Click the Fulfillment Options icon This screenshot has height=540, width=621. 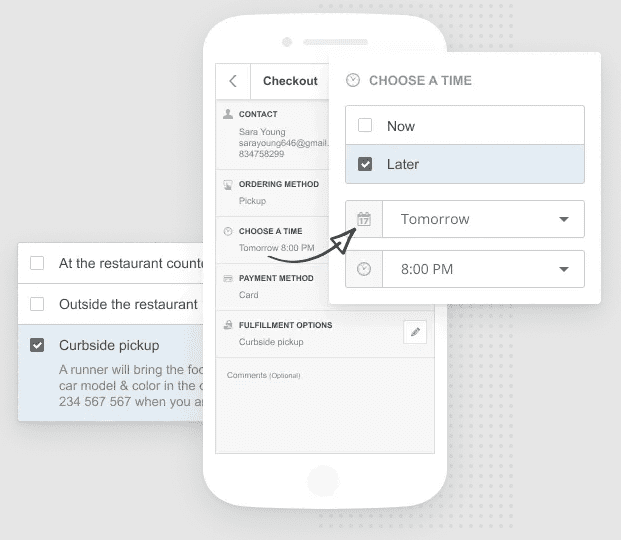tap(228, 325)
